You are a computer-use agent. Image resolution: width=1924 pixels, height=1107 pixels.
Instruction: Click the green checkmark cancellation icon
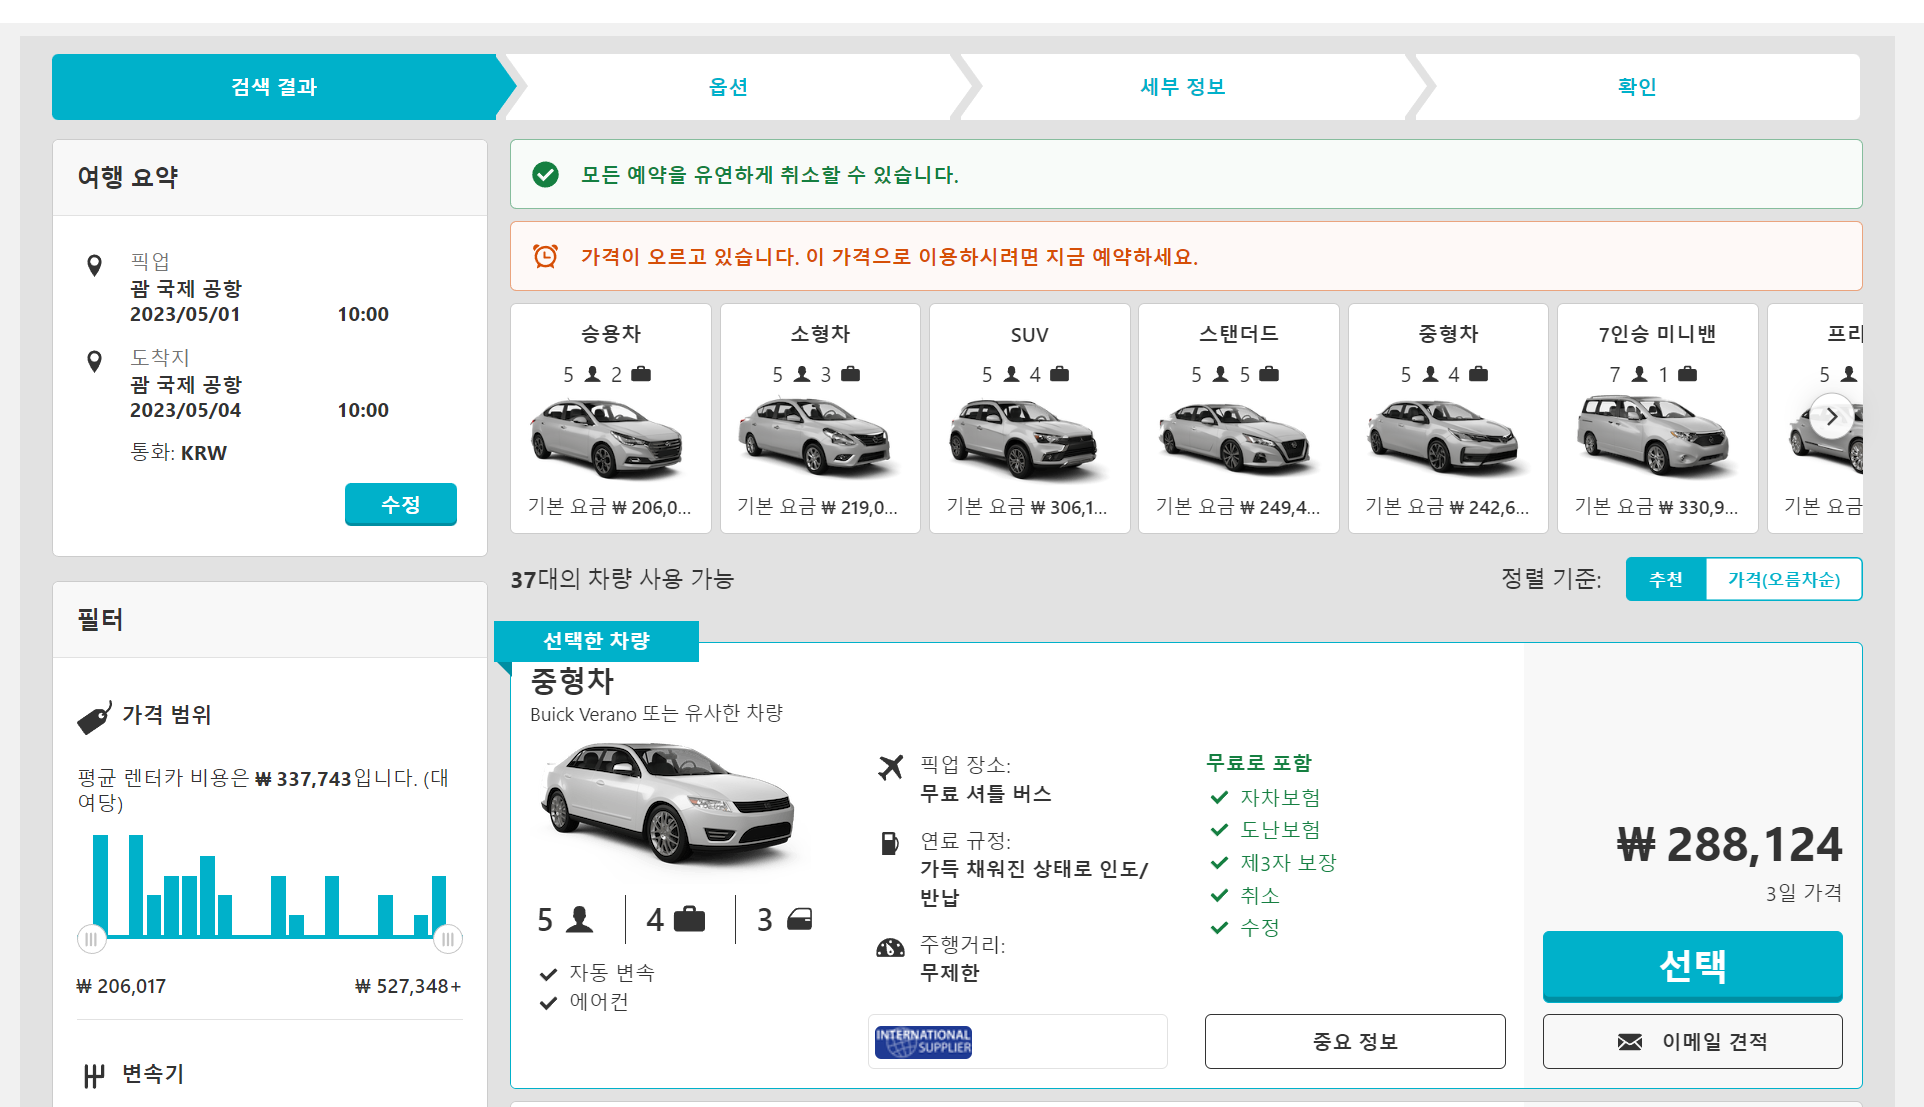(x=545, y=175)
